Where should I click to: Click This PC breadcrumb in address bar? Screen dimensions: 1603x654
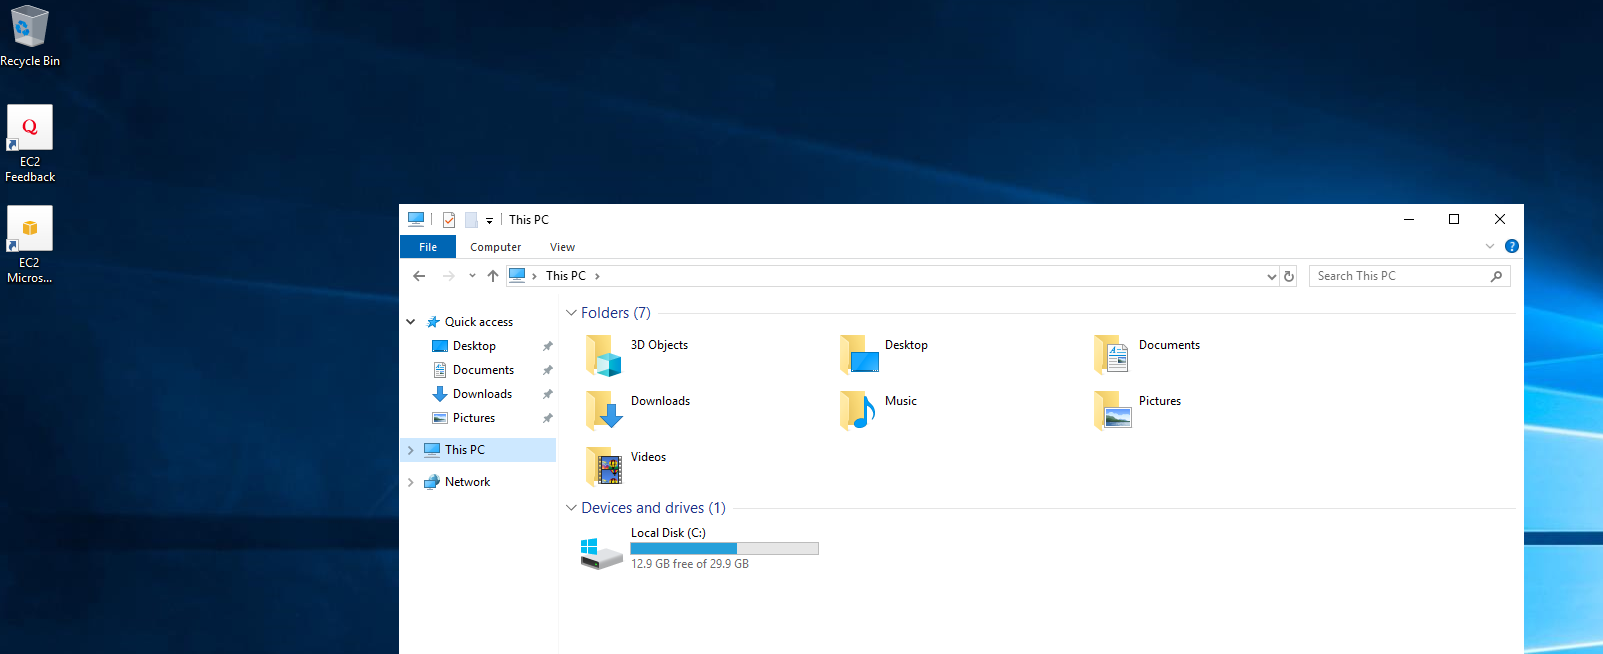click(566, 276)
